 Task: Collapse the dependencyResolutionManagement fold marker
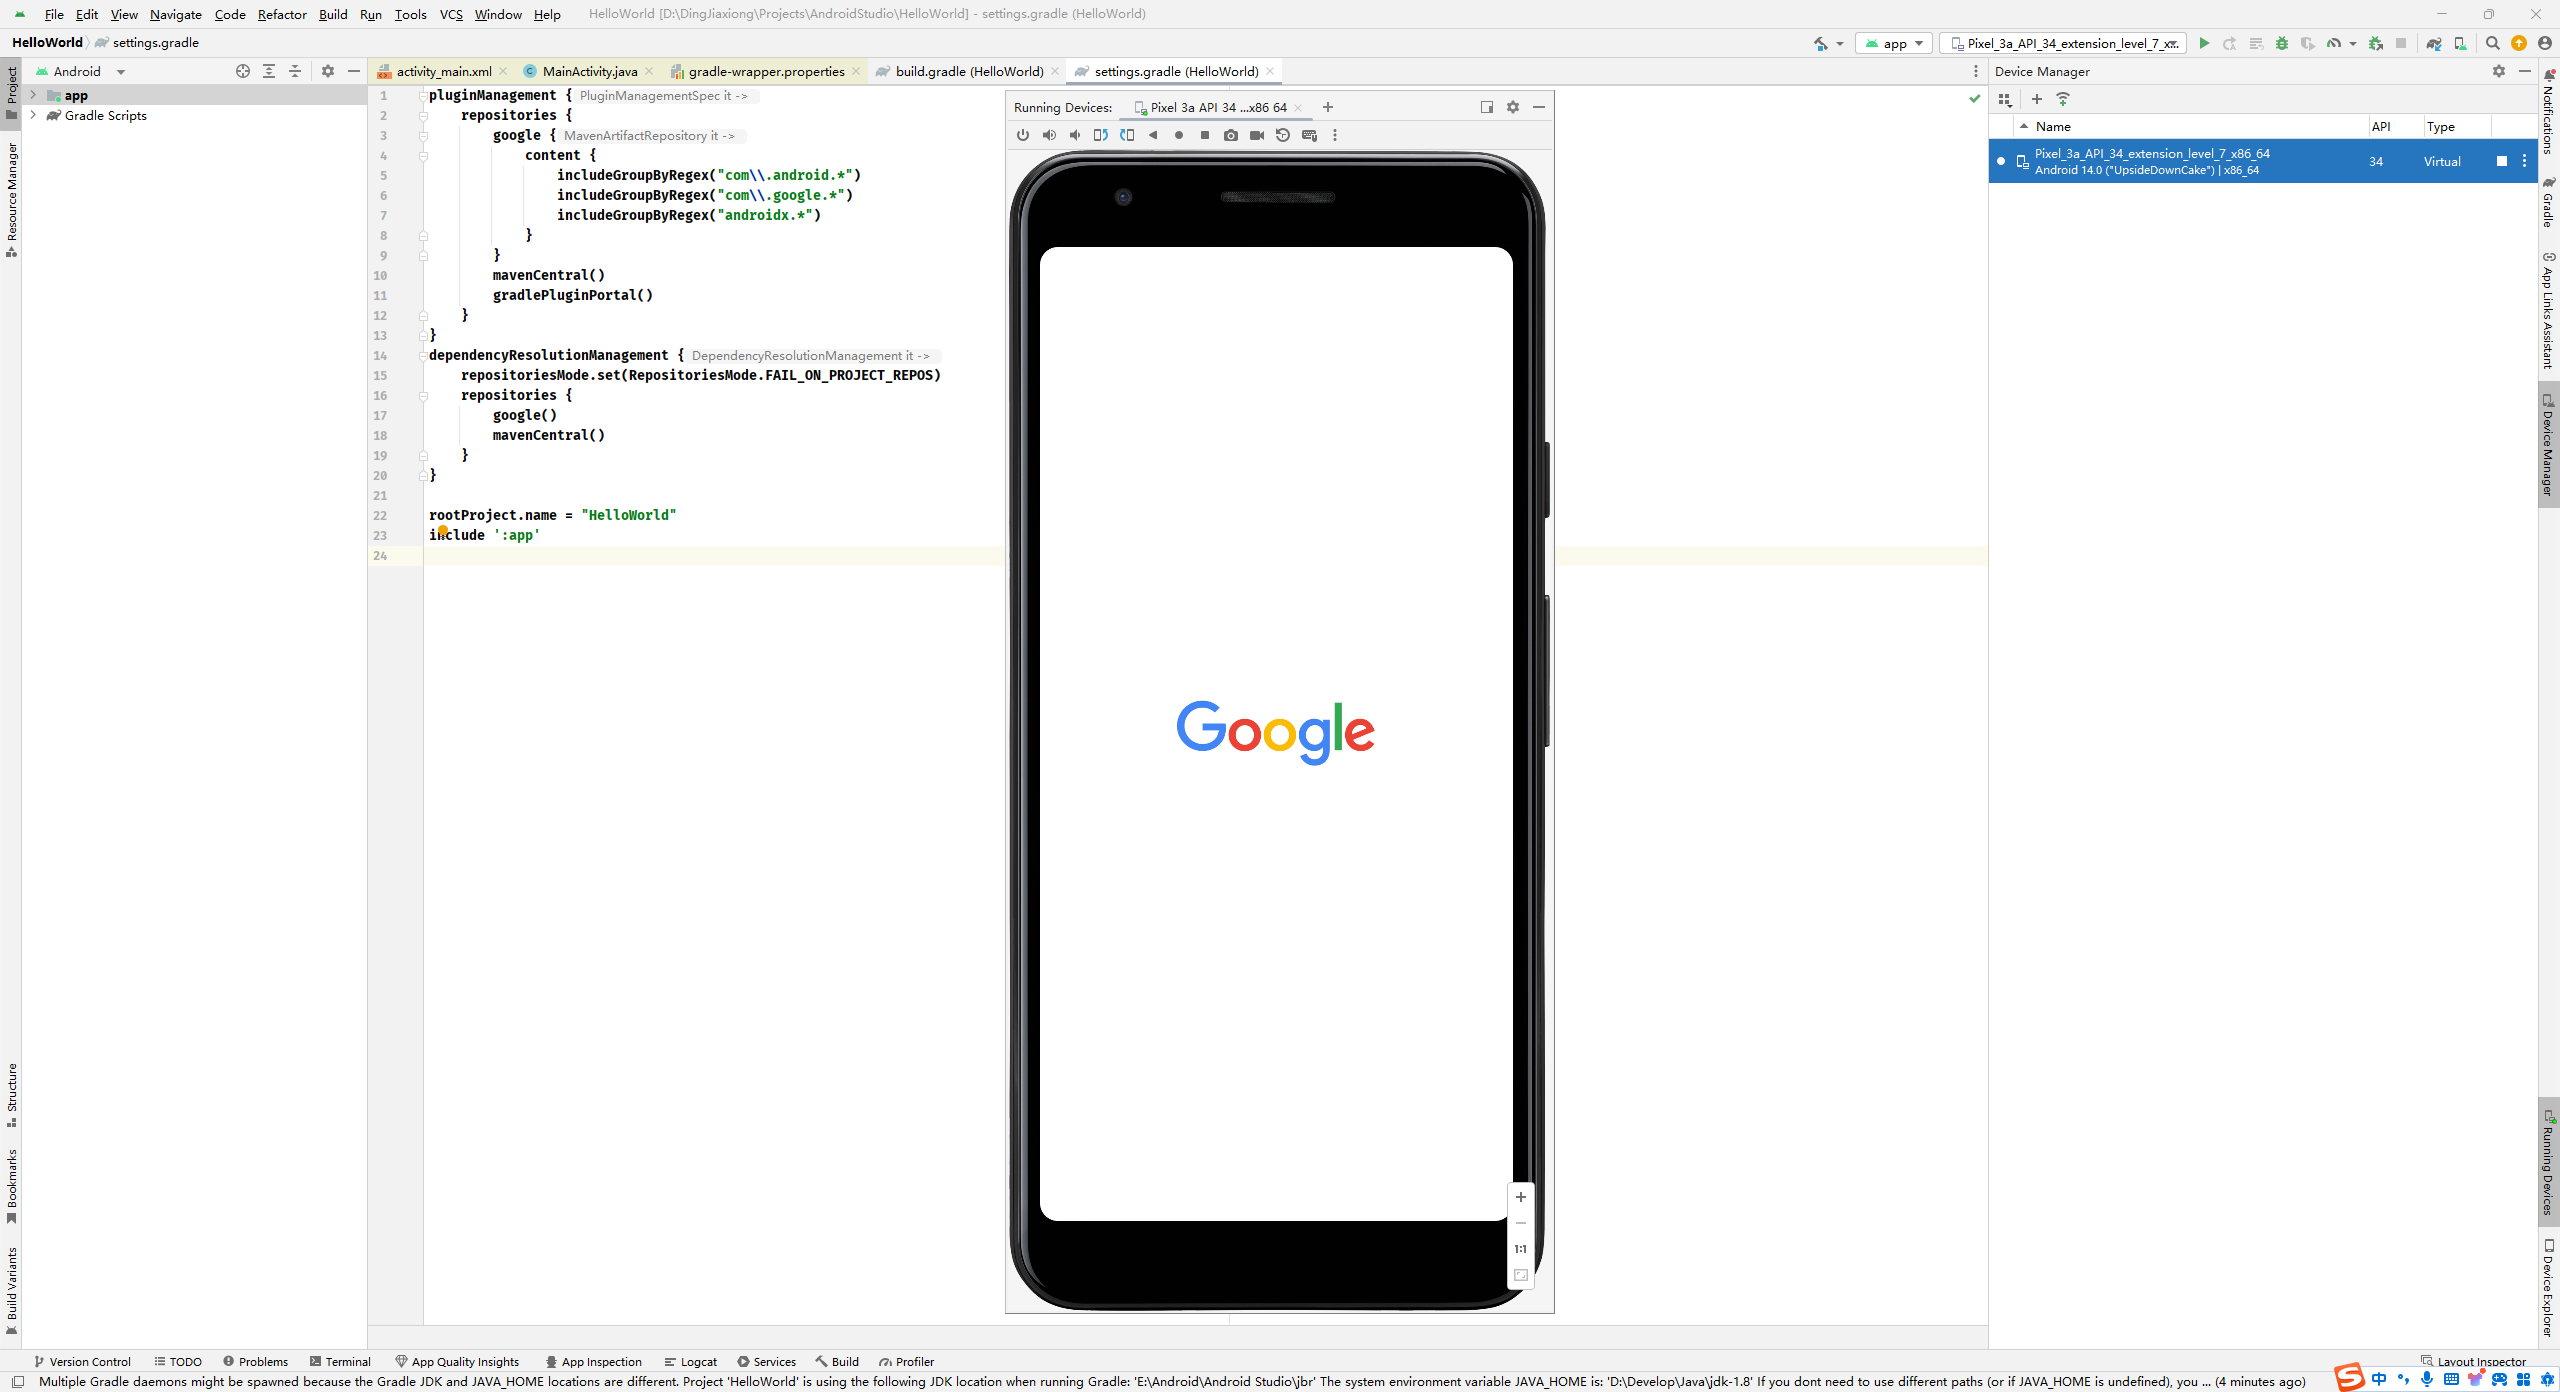423,355
